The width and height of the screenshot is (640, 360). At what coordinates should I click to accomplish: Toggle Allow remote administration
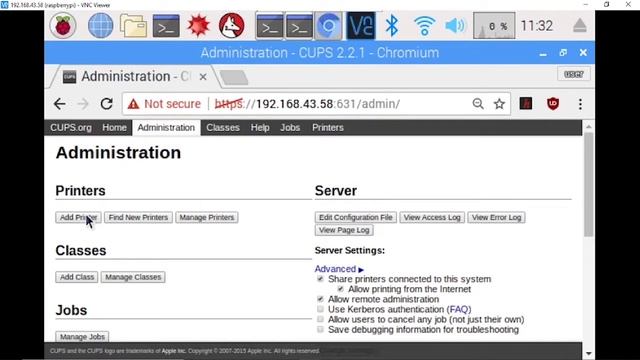pyautogui.click(x=320, y=299)
